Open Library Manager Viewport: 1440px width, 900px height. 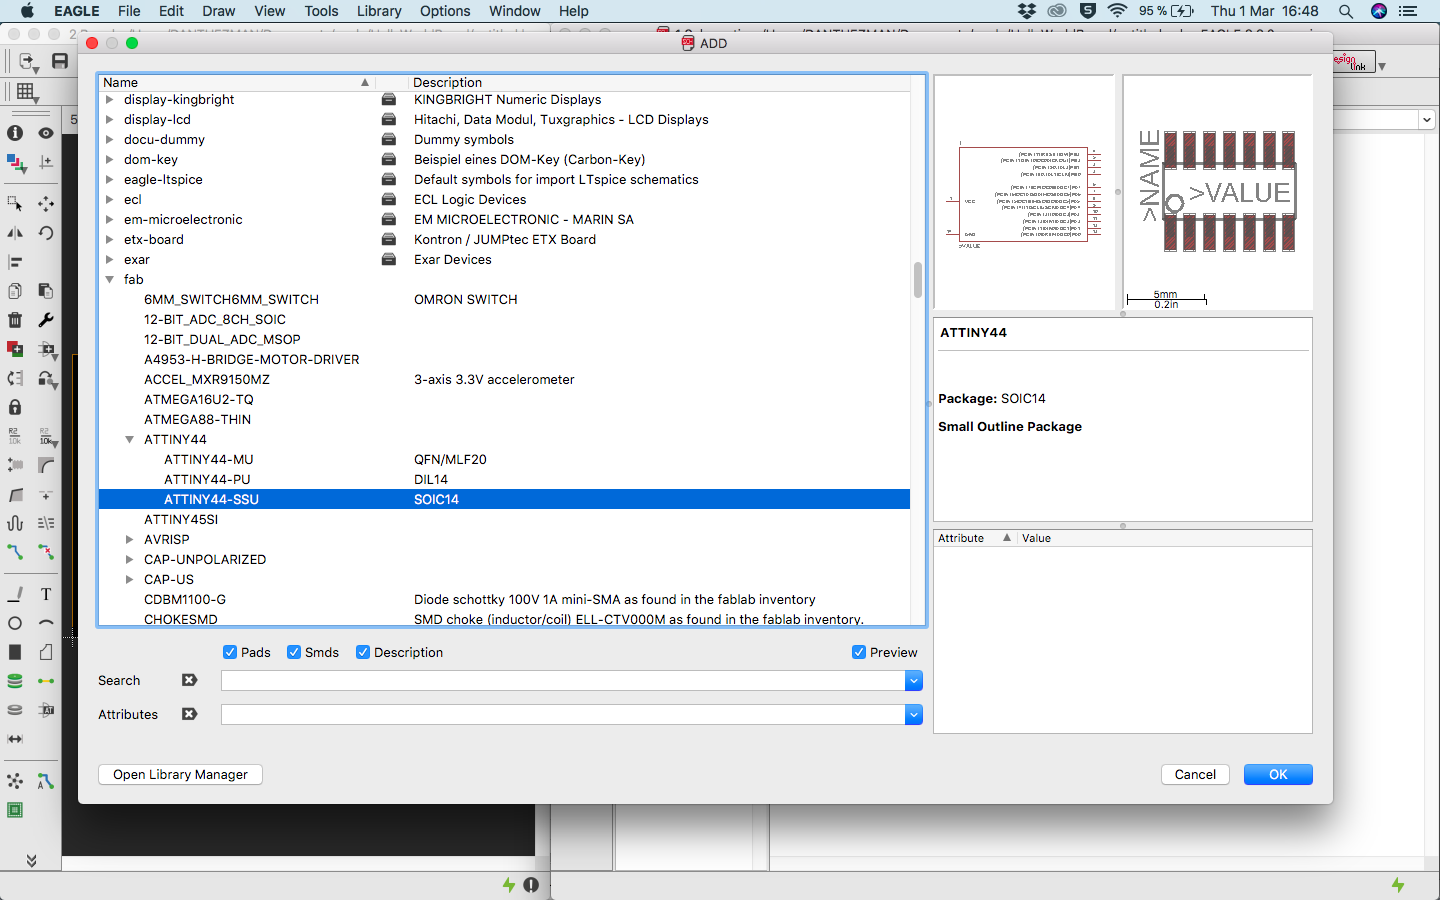pyautogui.click(x=180, y=774)
